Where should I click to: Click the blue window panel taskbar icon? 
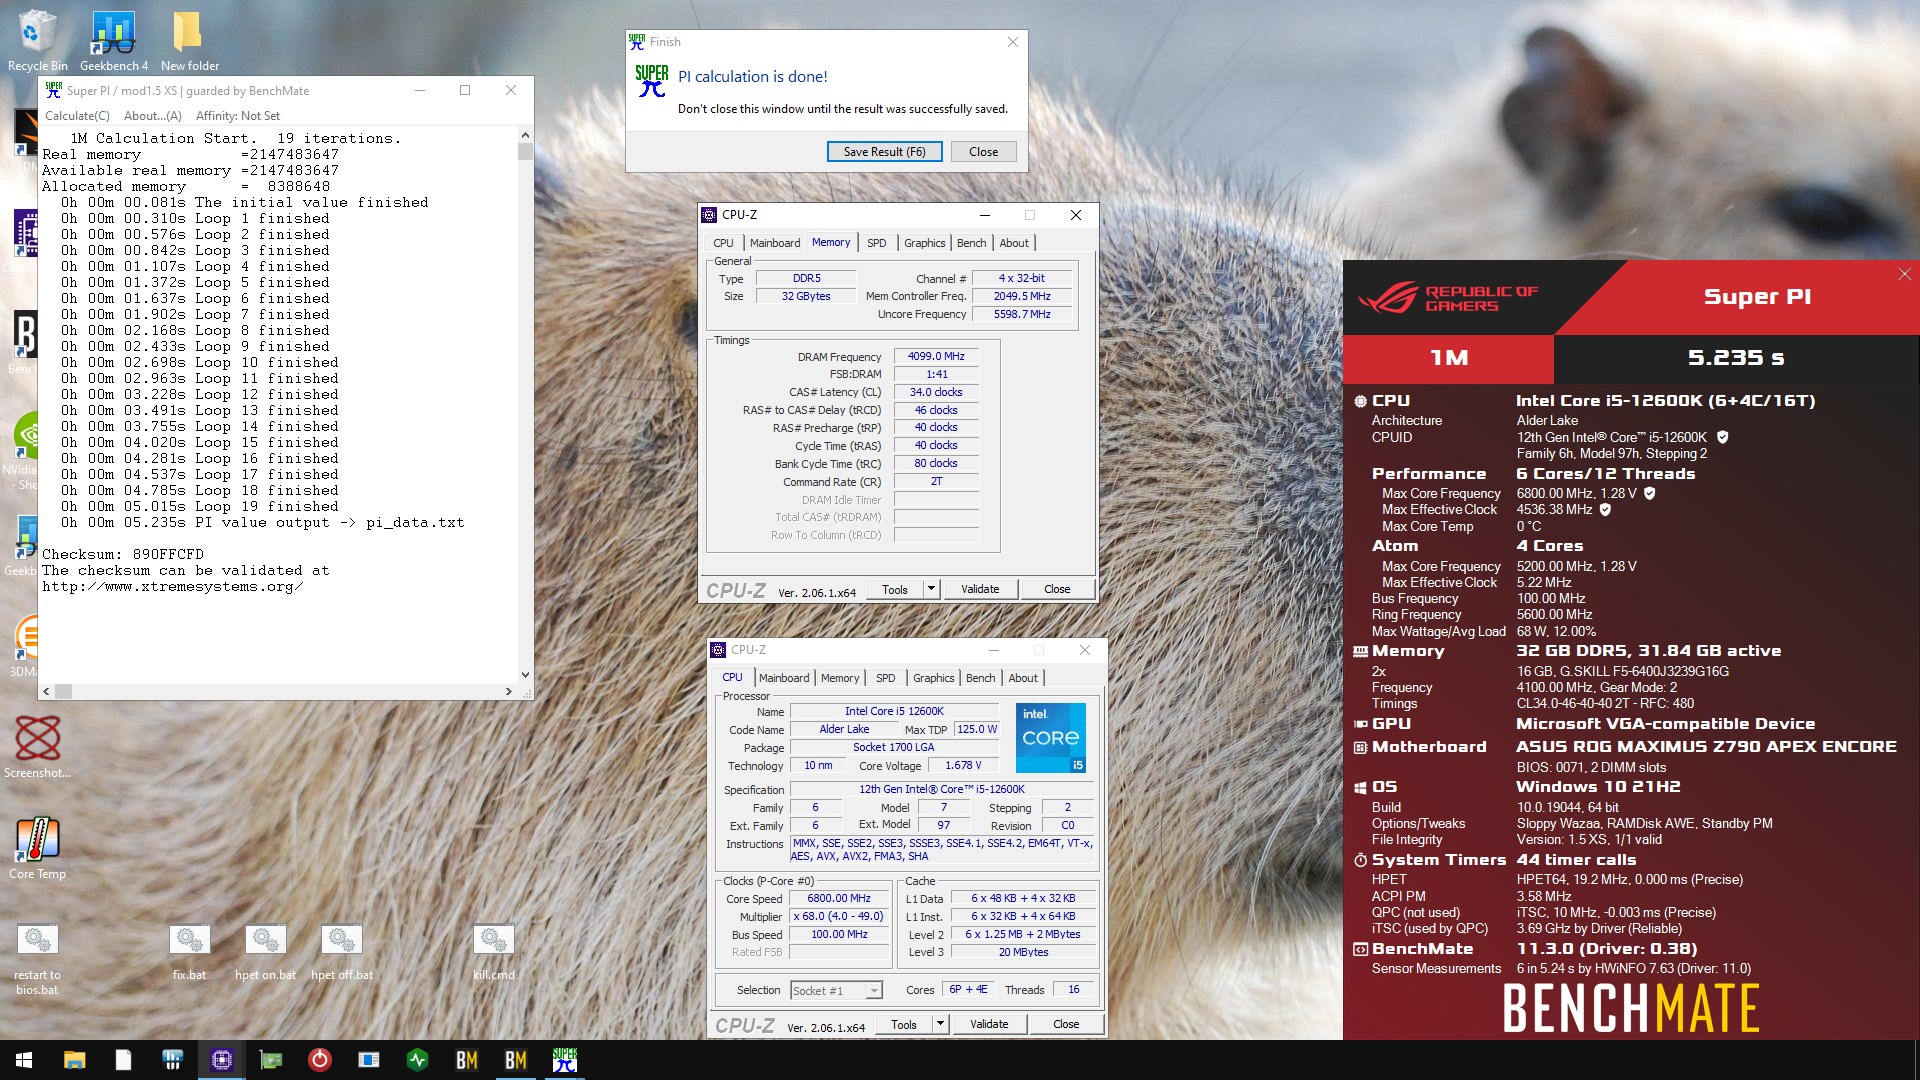(368, 1060)
